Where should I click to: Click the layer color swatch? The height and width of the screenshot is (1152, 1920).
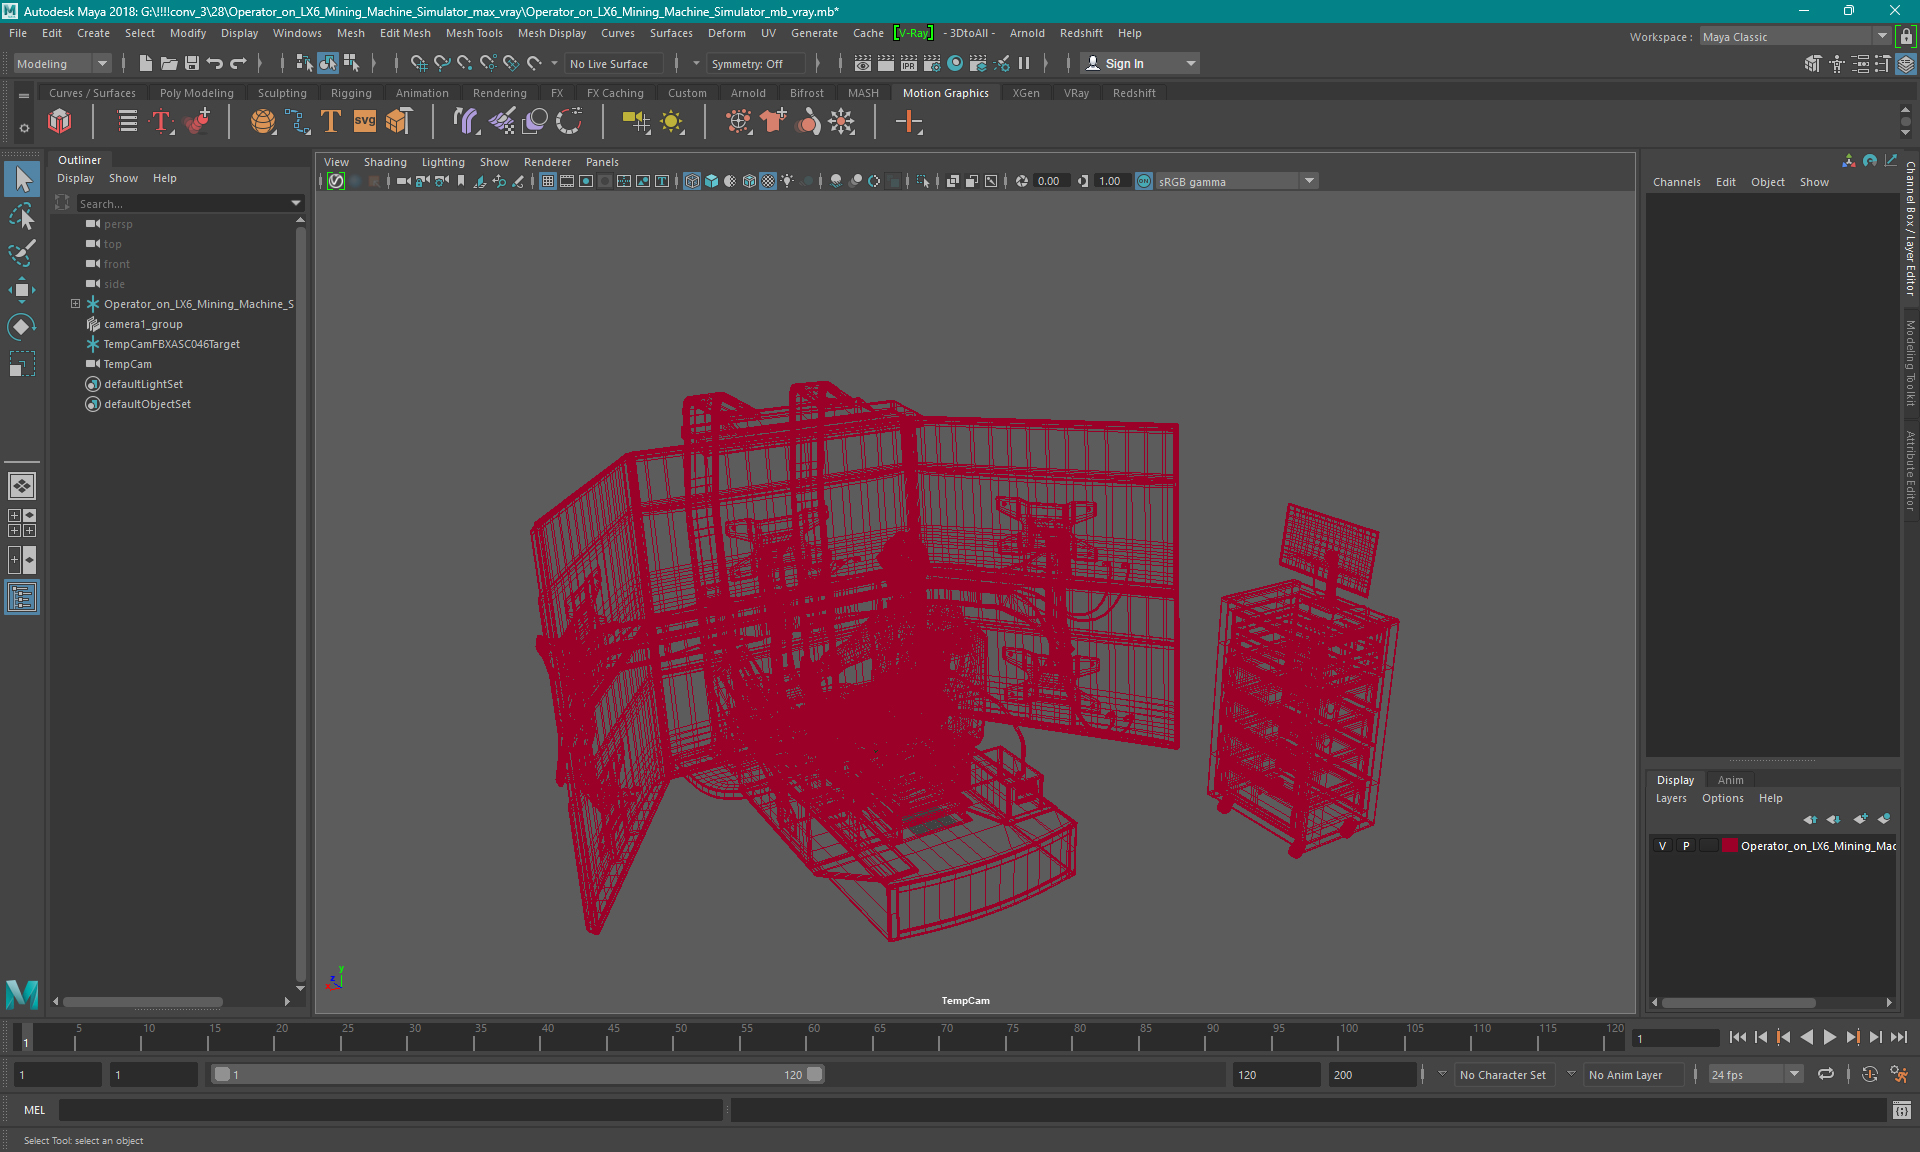1729,846
